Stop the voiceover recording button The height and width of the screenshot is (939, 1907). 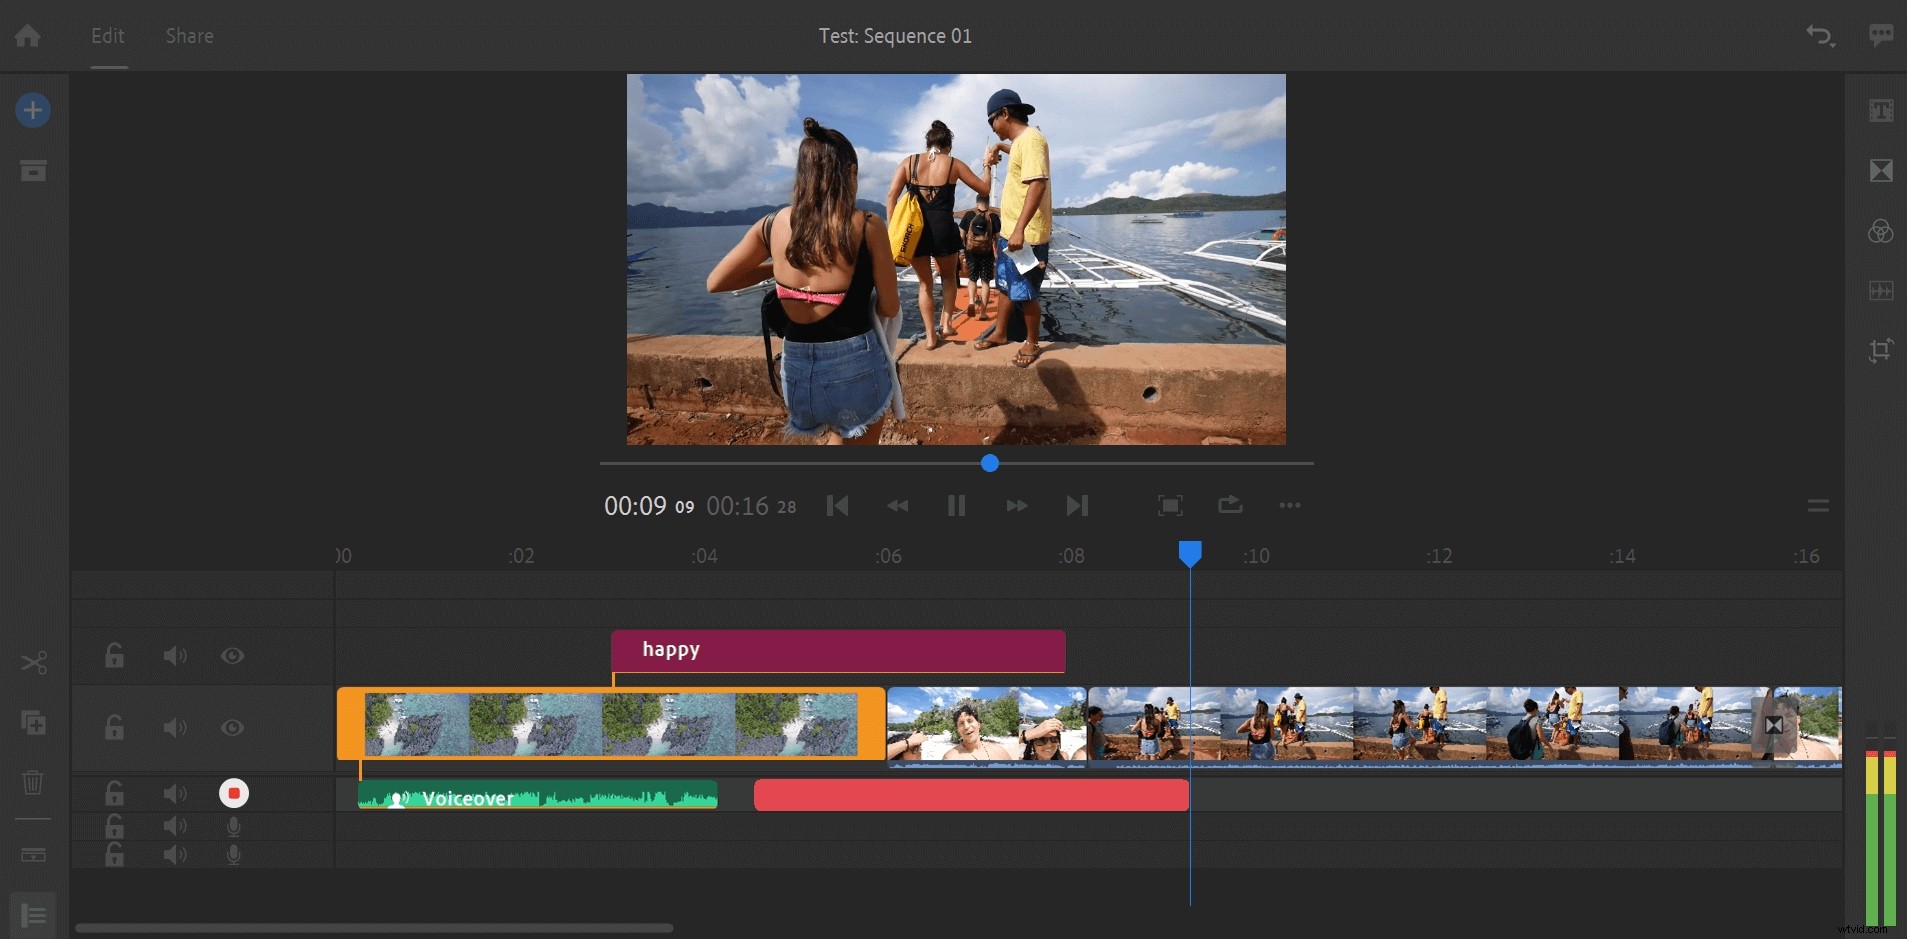233,792
